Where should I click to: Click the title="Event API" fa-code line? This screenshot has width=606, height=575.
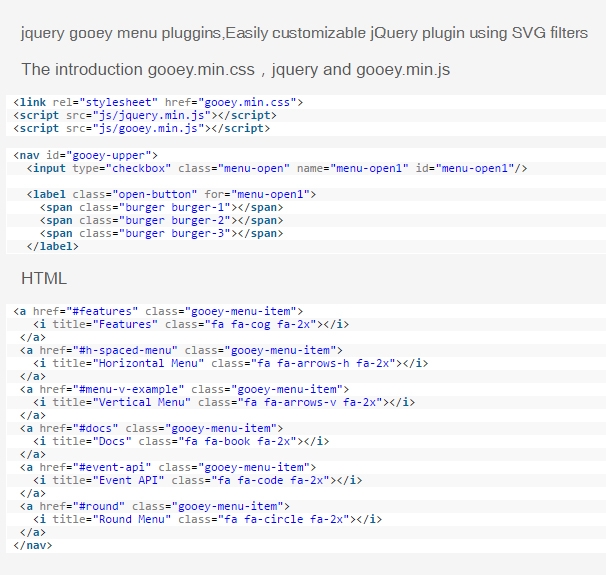tap(197, 480)
